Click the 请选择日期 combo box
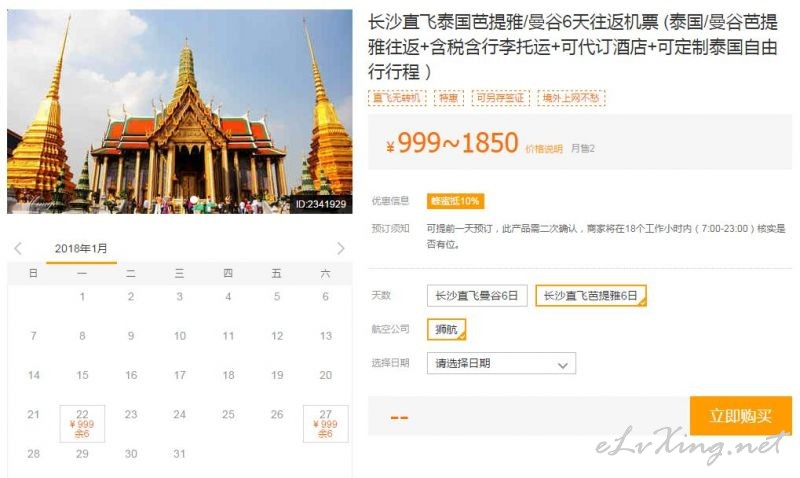 501,363
